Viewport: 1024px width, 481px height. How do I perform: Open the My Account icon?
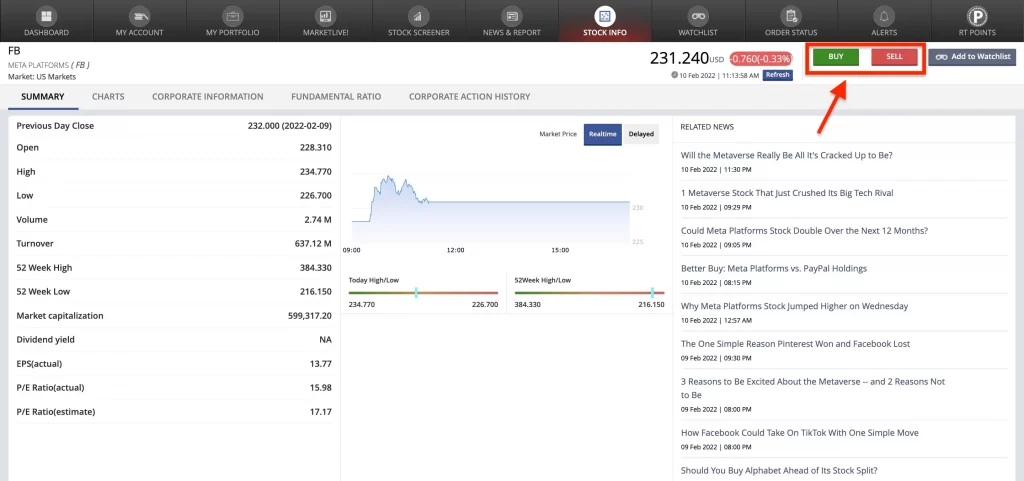point(139,16)
